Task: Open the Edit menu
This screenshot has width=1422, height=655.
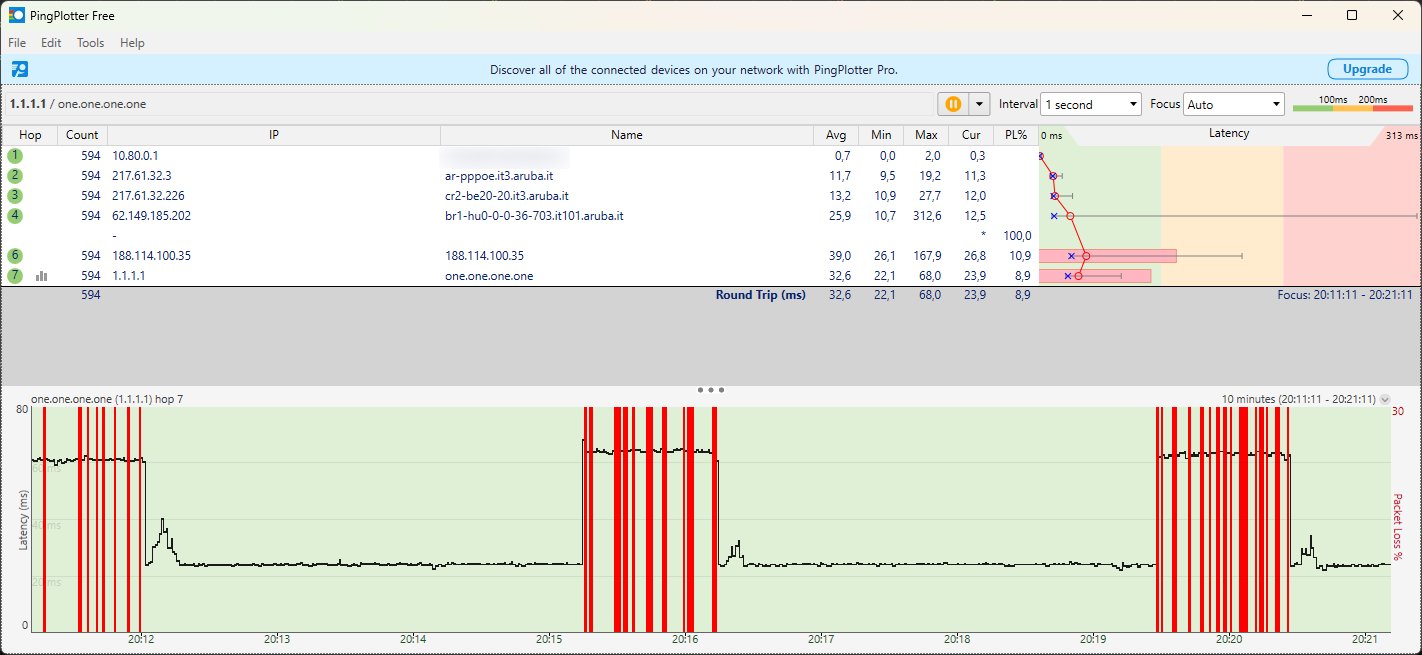Action: [51, 43]
